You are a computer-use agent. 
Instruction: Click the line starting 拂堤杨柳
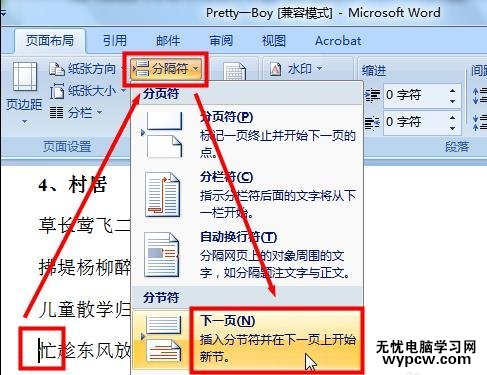[x=84, y=267]
